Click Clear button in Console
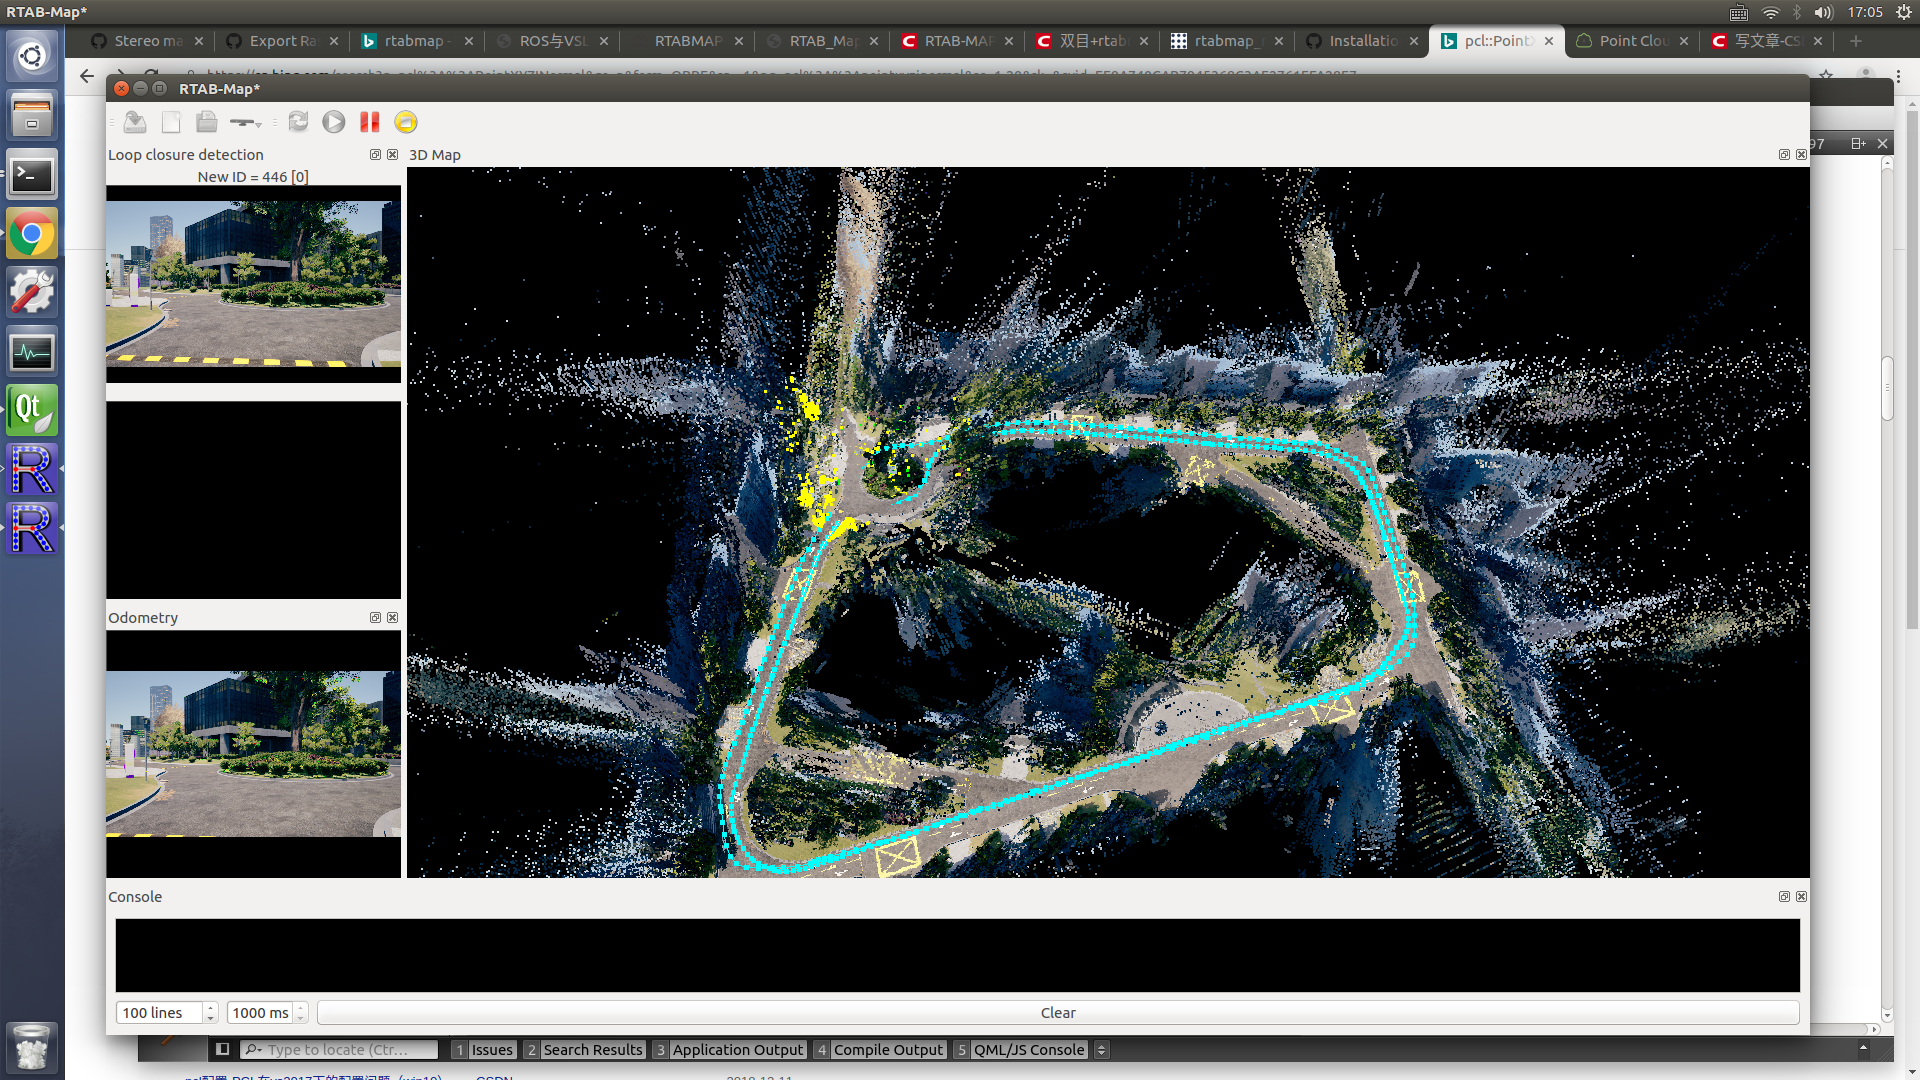The image size is (1920, 1080). 1057,1013
